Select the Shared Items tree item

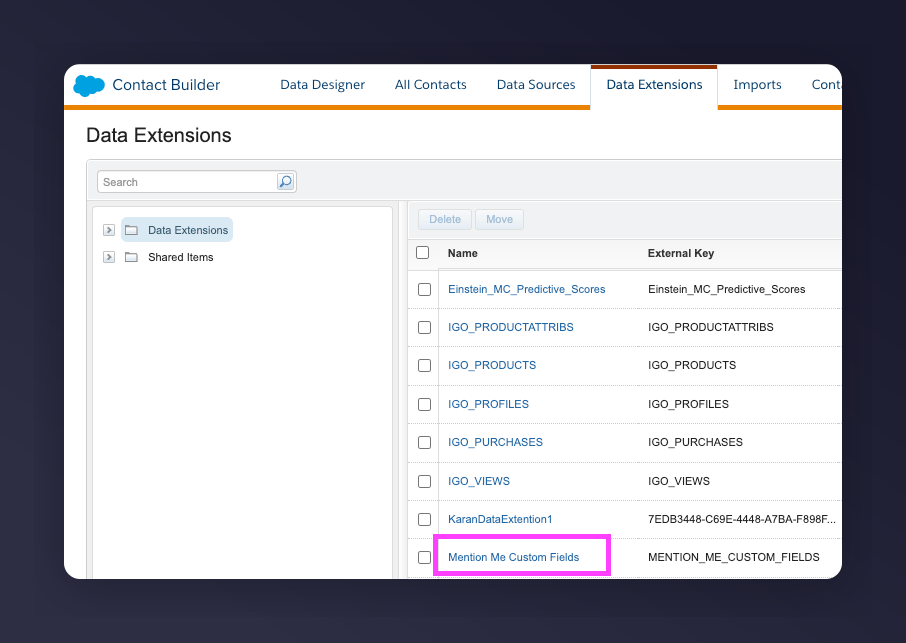pyautogui.click(x=180, y=257)
